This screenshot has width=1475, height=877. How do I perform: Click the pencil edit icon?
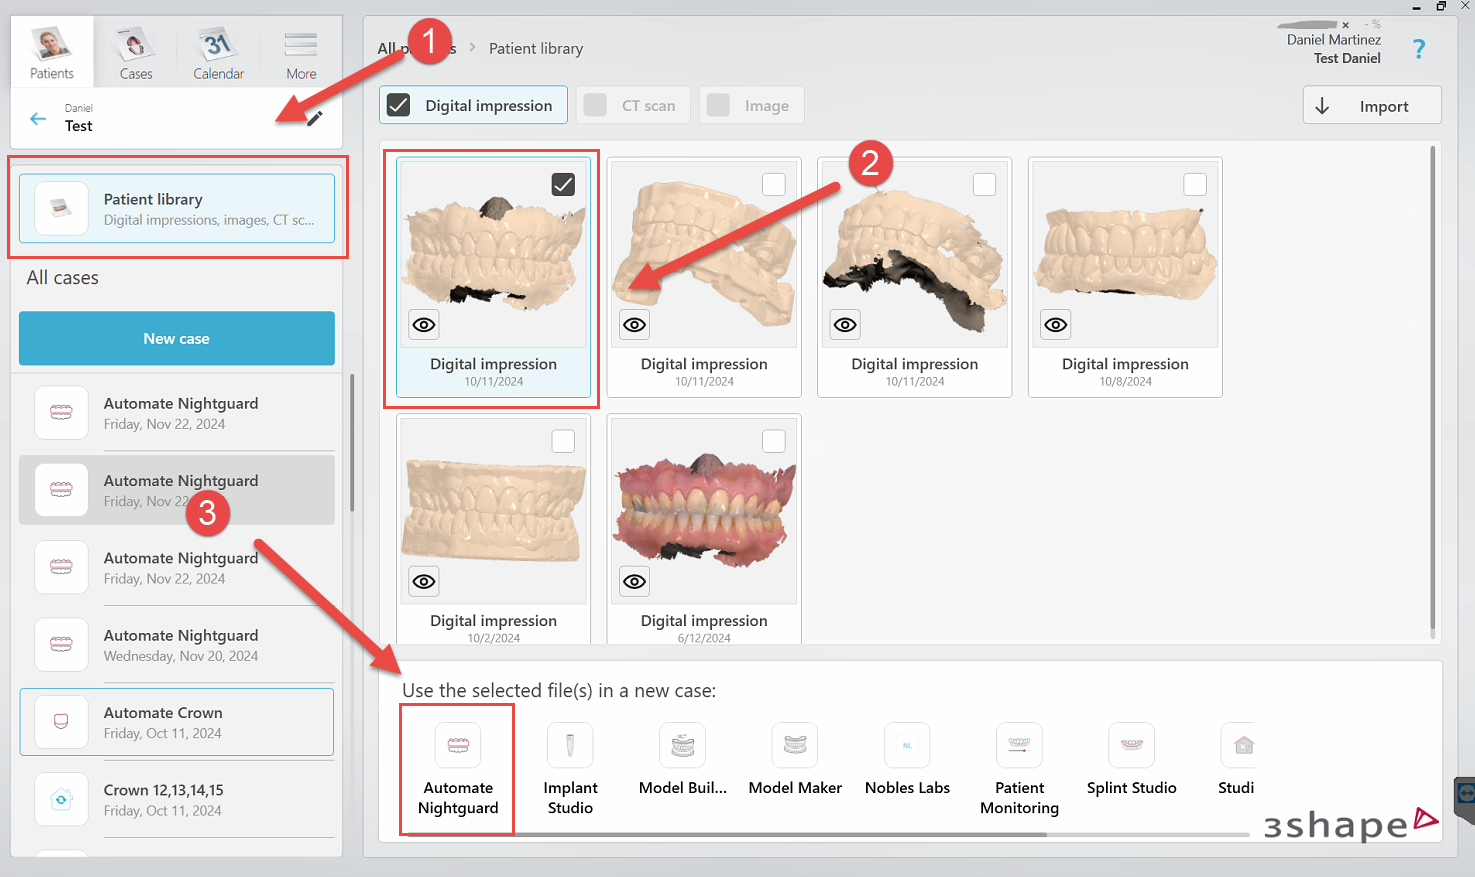pyautogui.click(x=316, y=118)
